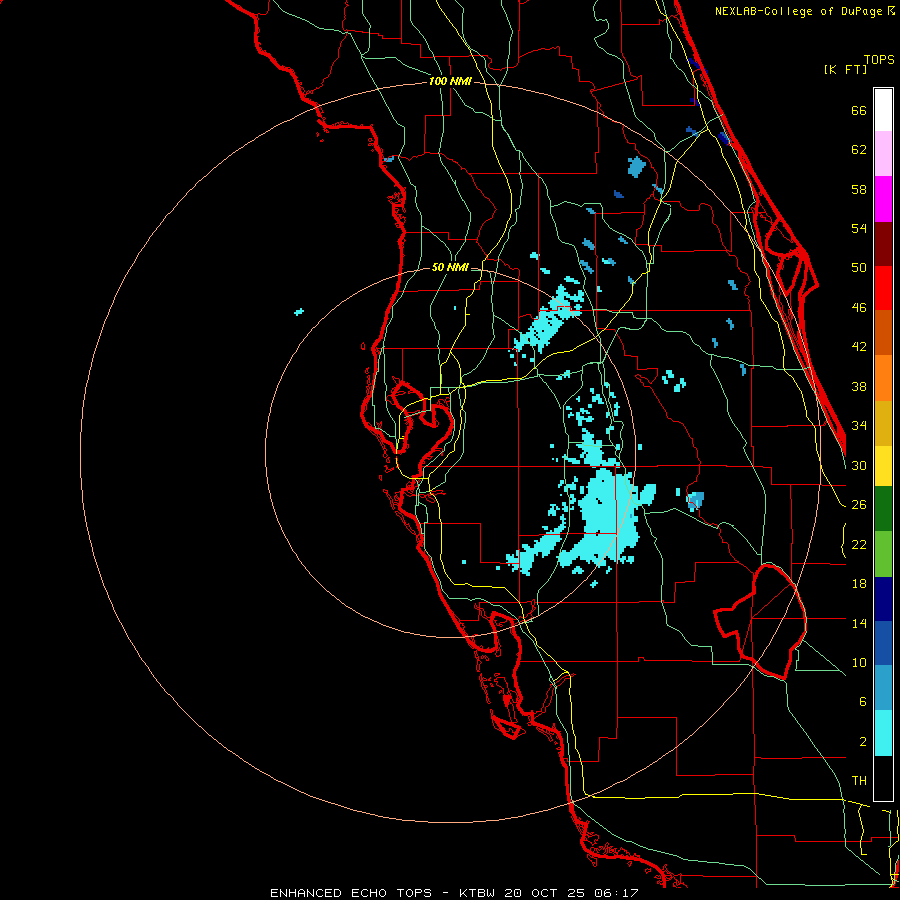Image resolution: width=900 pixels, height=900 pixels.
Task: Click the '46' legend value
Action: tap(859, 308)
